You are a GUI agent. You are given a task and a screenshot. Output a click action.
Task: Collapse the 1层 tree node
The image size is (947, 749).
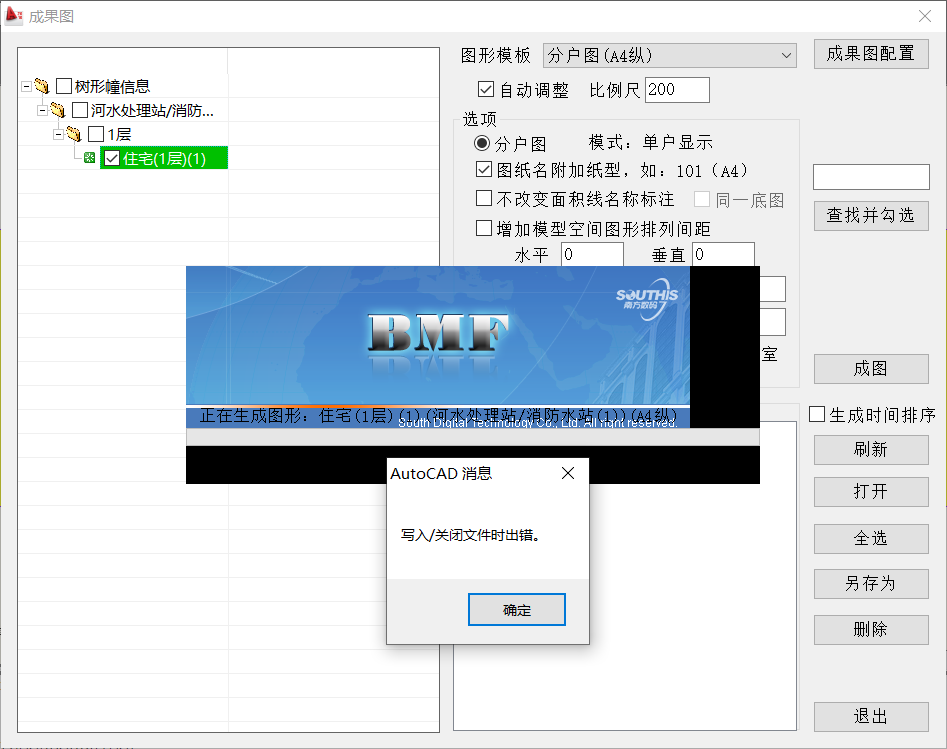[58, 134]
